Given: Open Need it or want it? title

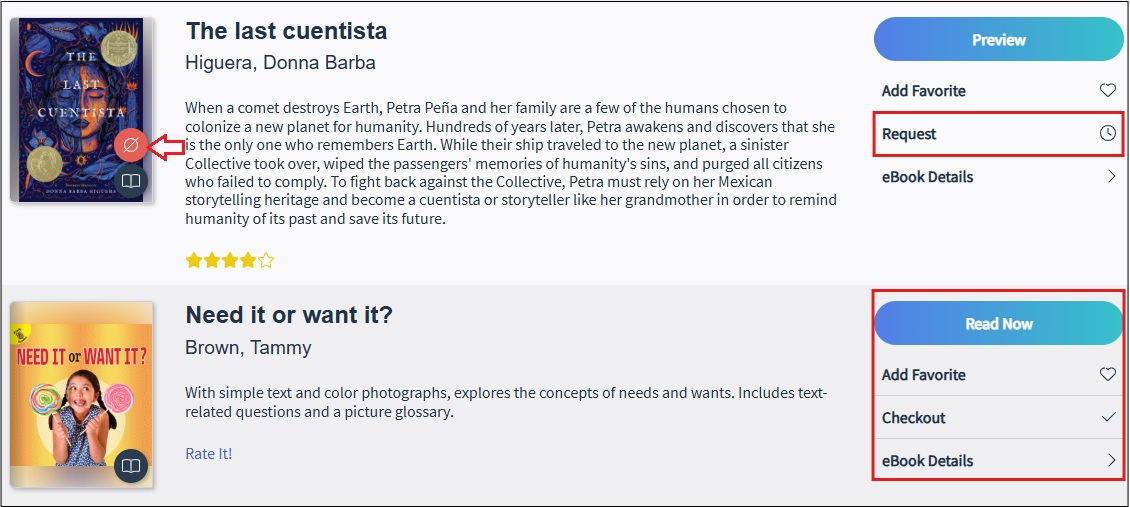Looking at the screenshot, I should [289, 315].
